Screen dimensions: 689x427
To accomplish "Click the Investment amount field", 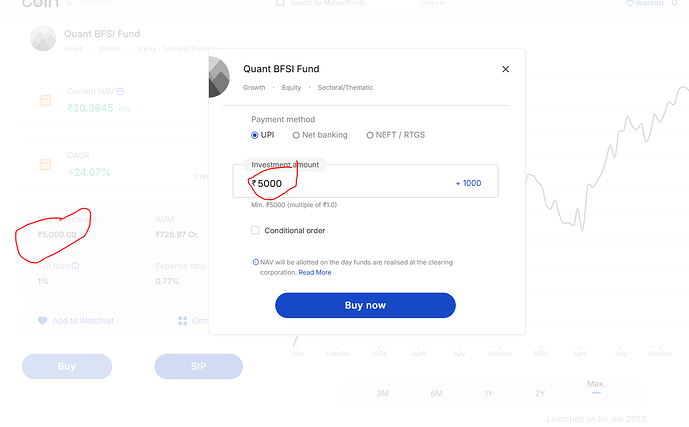I will click(x=350, y=183).
